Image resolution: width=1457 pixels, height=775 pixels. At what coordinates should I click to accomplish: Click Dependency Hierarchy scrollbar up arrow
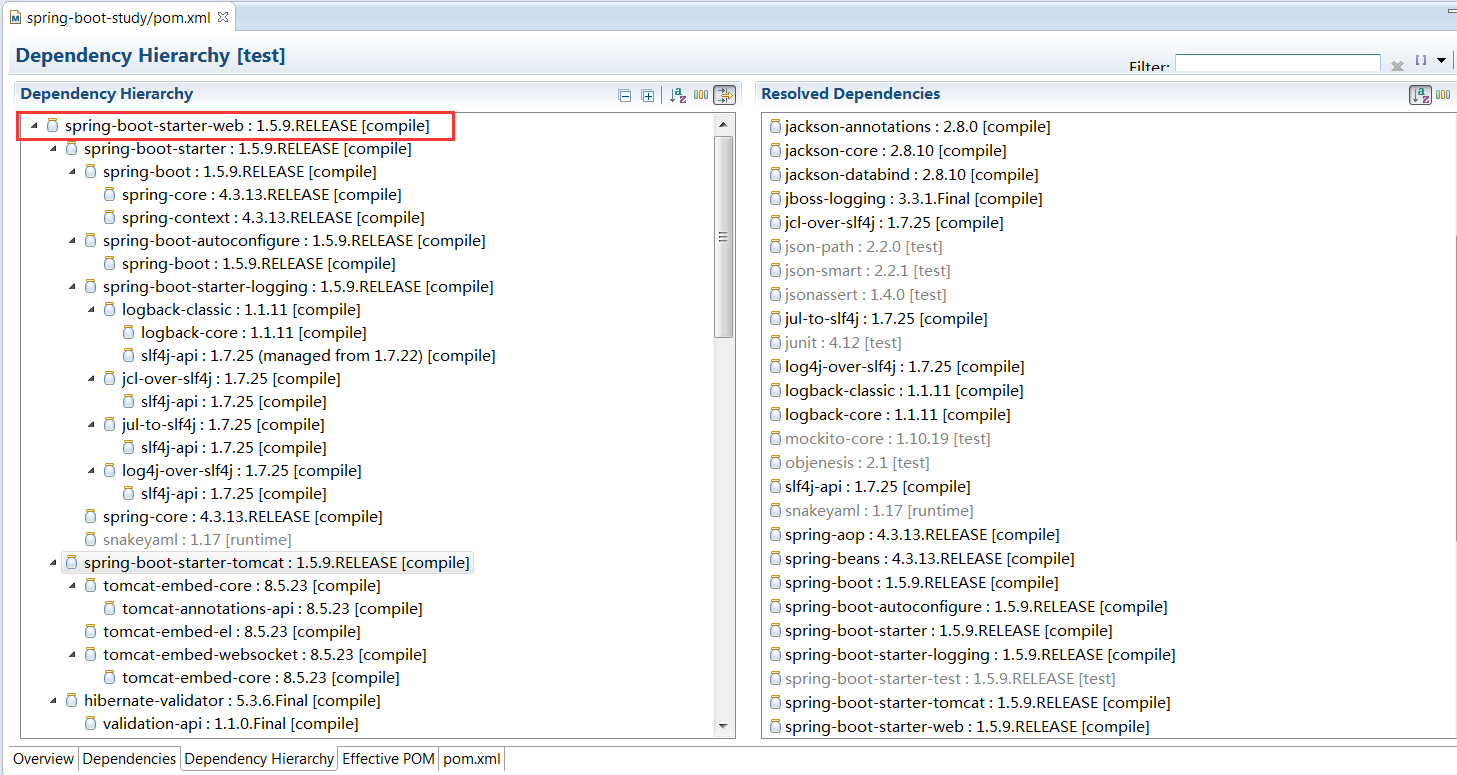pos(725,124)
